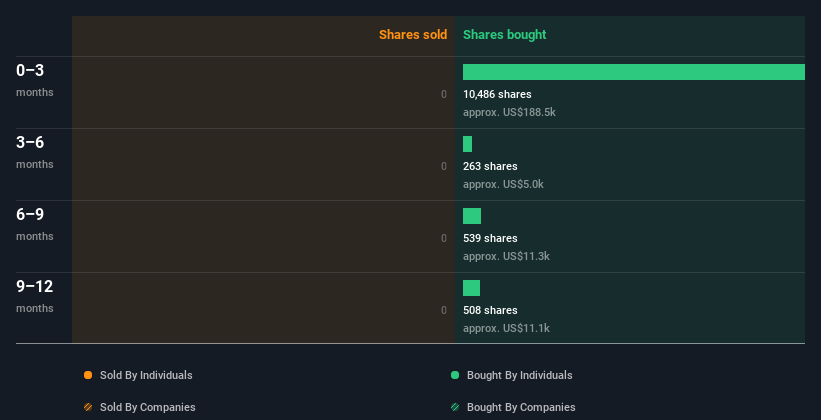Click the zero sold value in 9–12 months row
821x420 pixels.
click(444, 311)
